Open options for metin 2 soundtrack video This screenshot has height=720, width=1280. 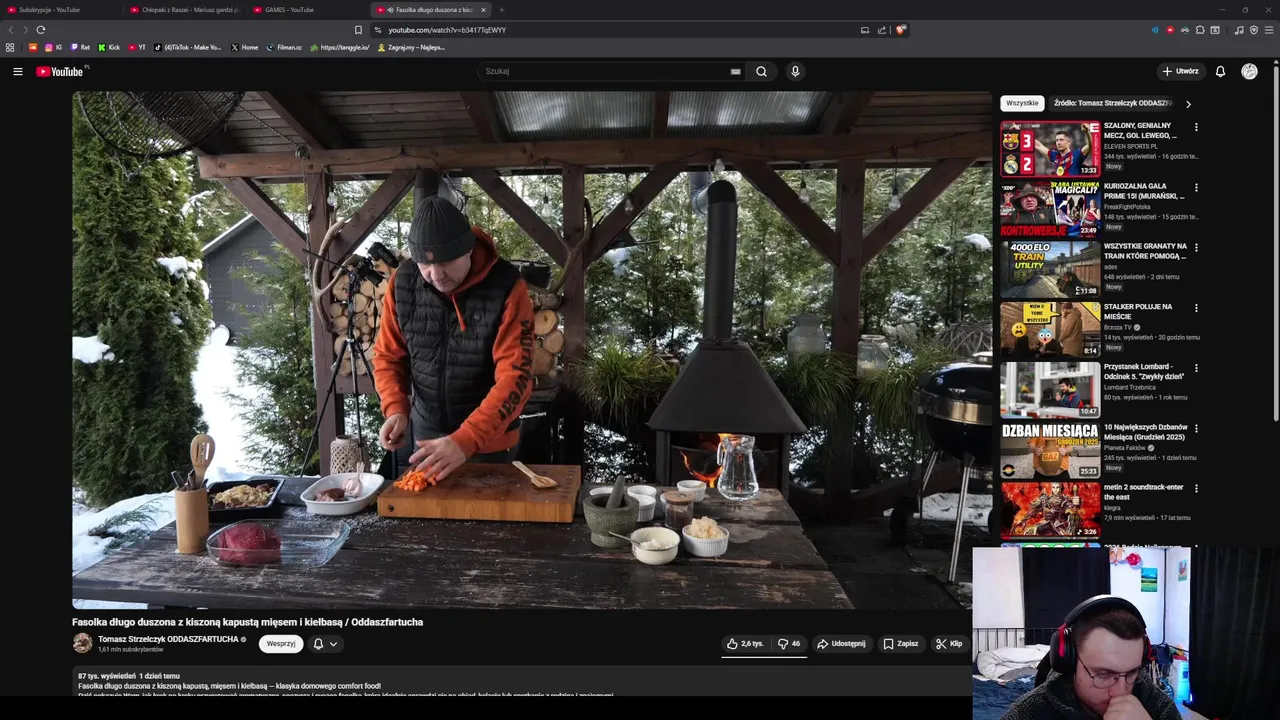1196,488
